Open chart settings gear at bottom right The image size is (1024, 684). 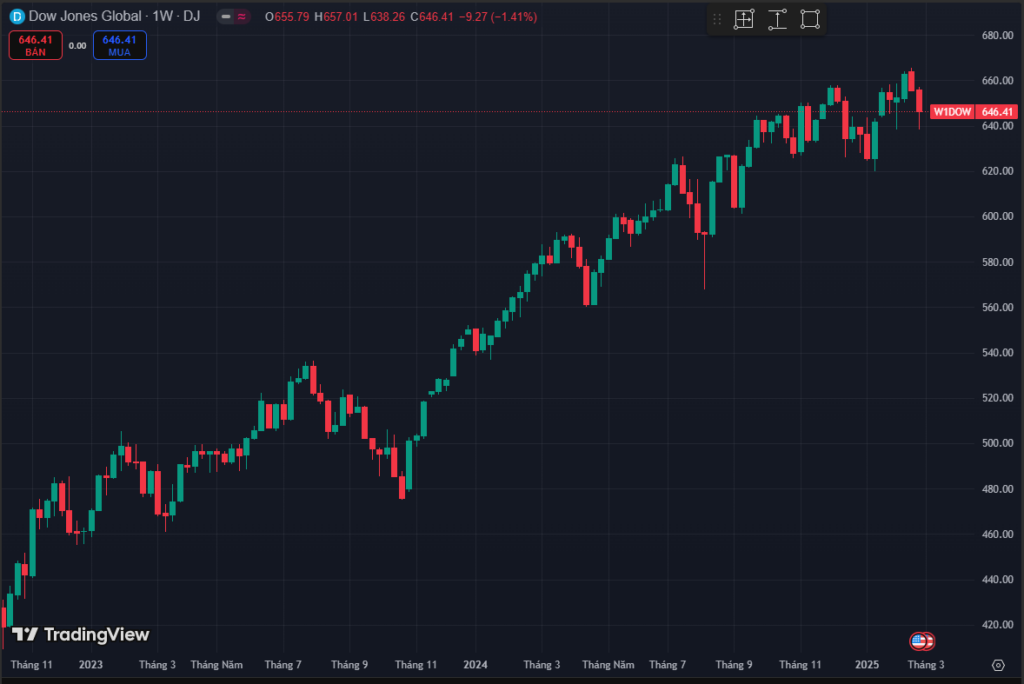pyautogui.click(x=998, y=665)
